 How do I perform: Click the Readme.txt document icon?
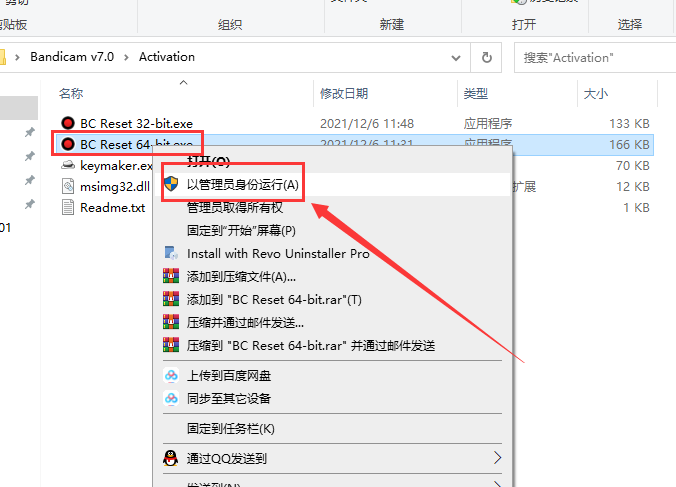point(68,208)
